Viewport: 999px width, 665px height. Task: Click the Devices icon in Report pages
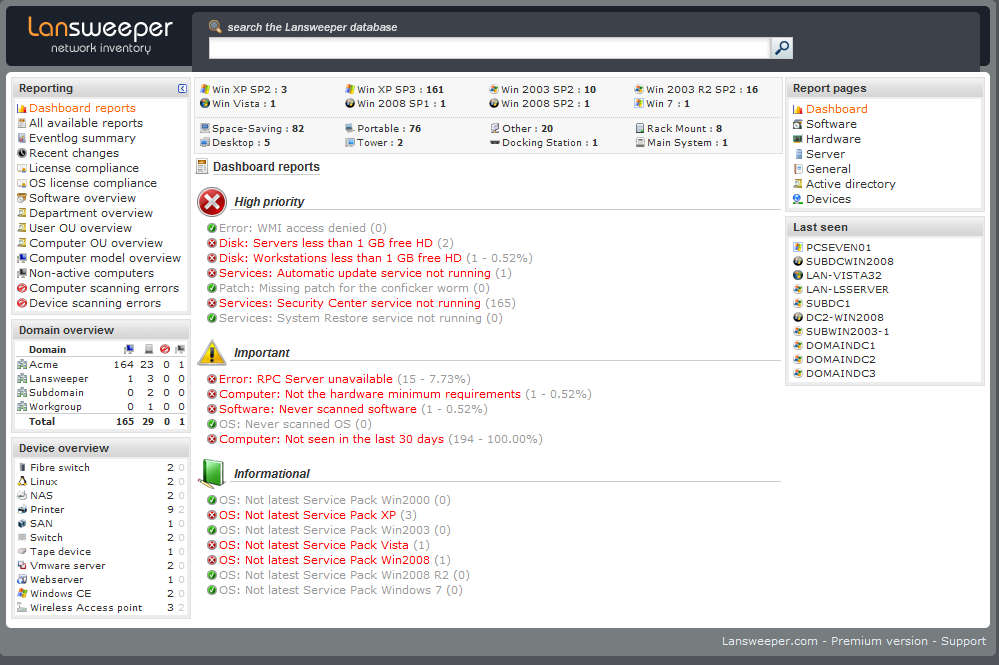(x=798, y=199)
